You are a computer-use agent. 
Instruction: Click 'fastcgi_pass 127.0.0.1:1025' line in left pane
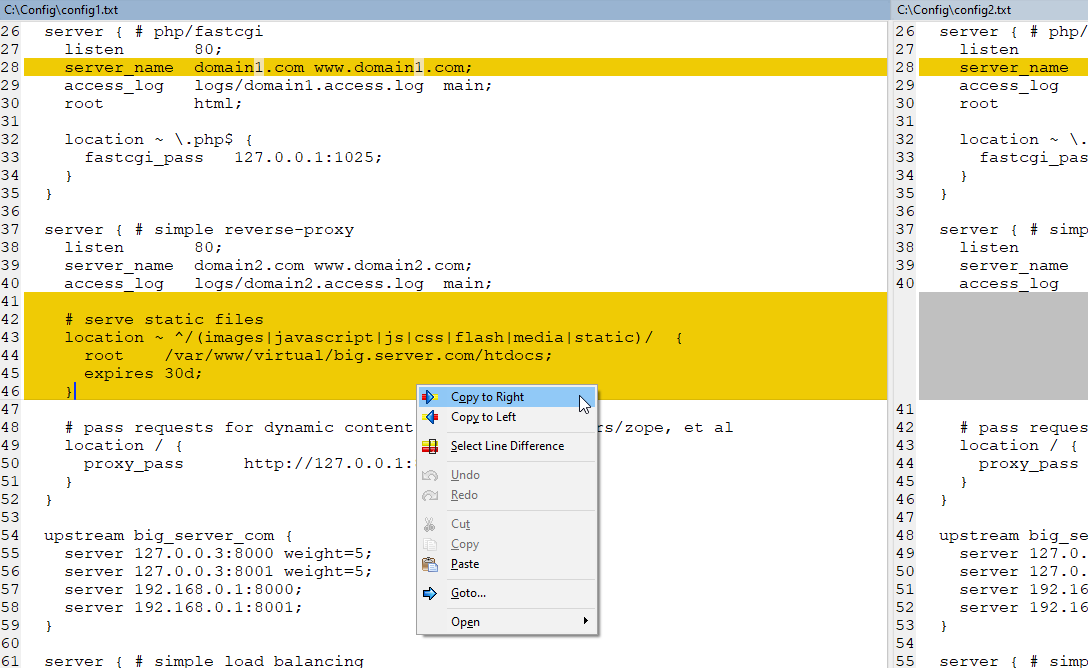point(233,157)
